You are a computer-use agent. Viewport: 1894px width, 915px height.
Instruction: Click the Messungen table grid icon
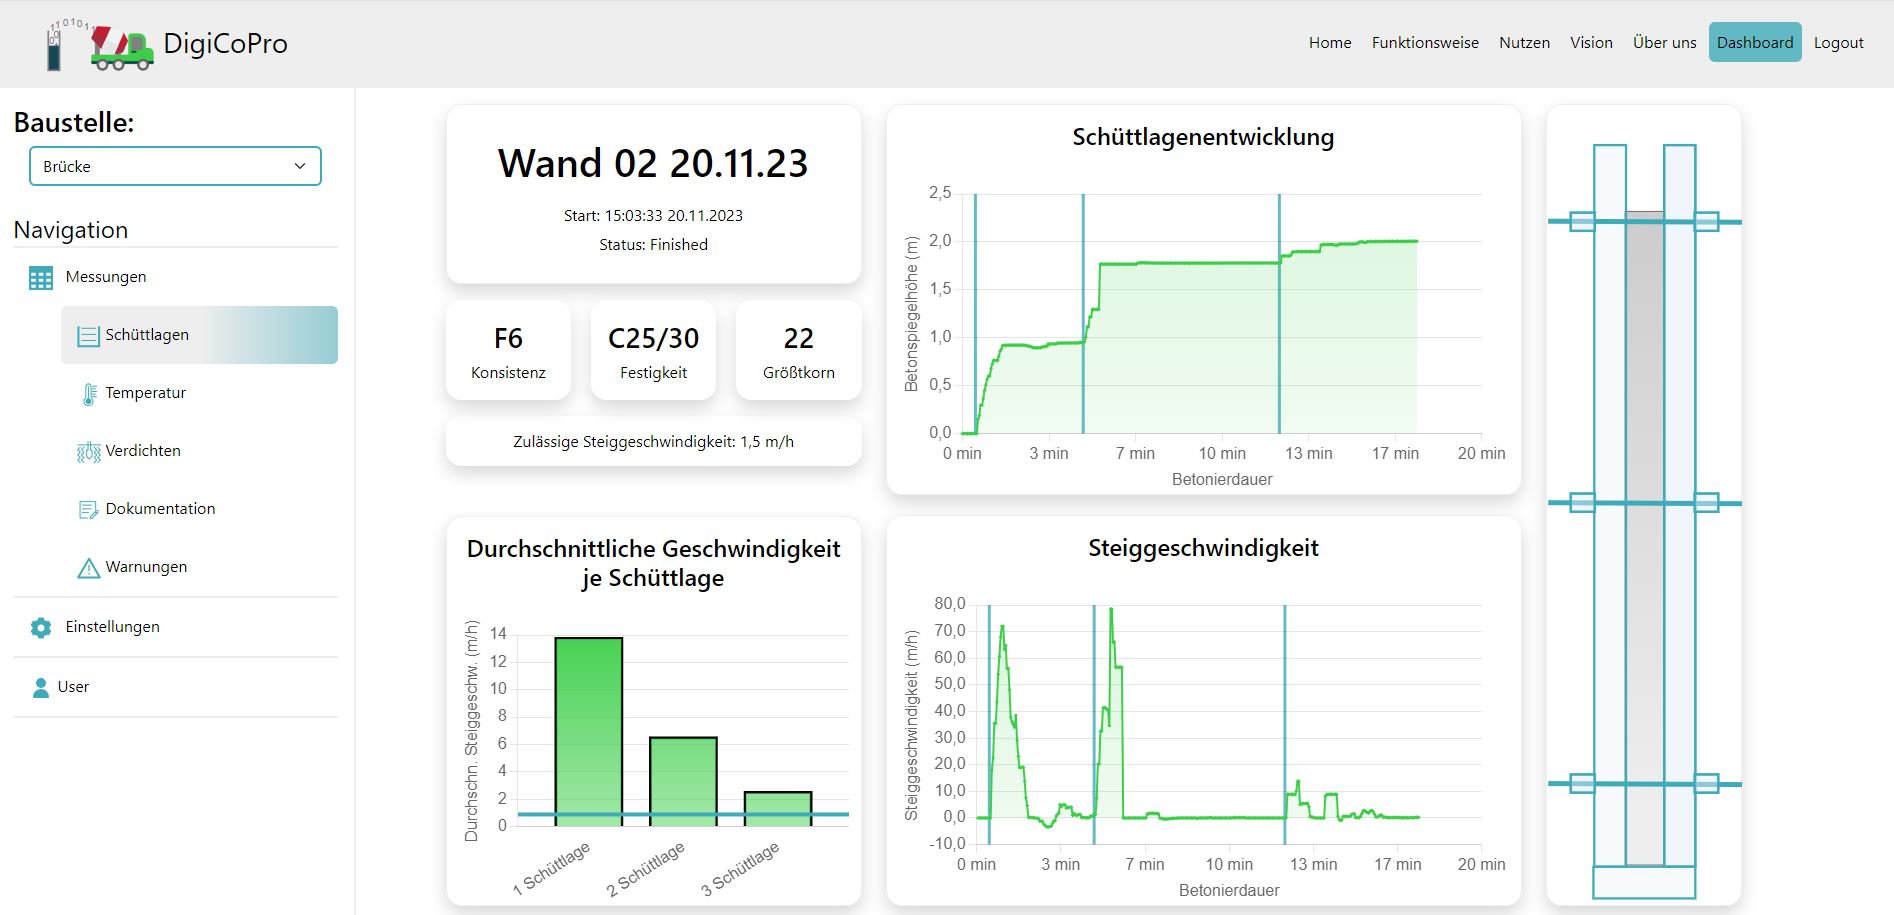(41, 278)
